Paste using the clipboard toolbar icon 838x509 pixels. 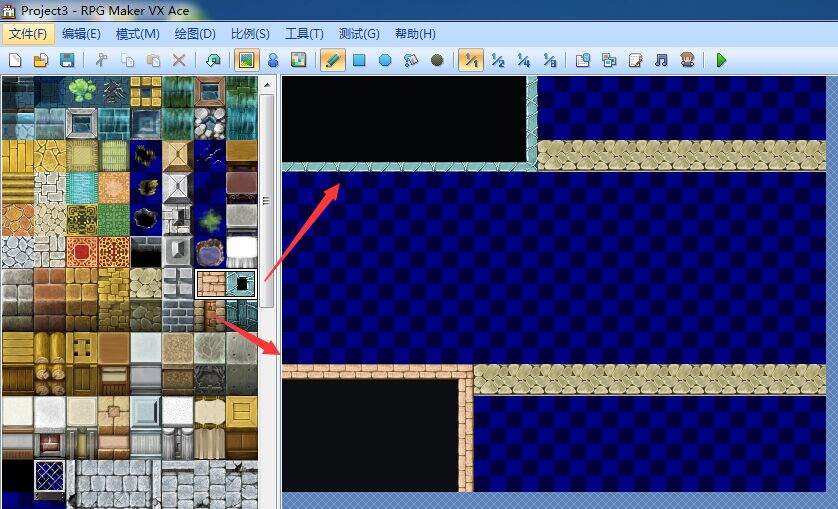pos(153,60)
